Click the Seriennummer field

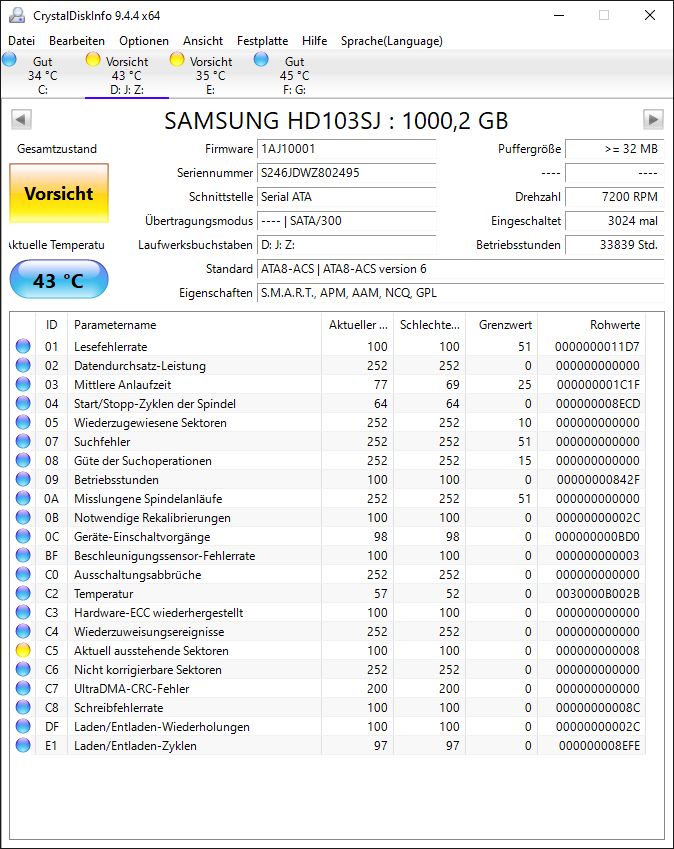point(346,173)
